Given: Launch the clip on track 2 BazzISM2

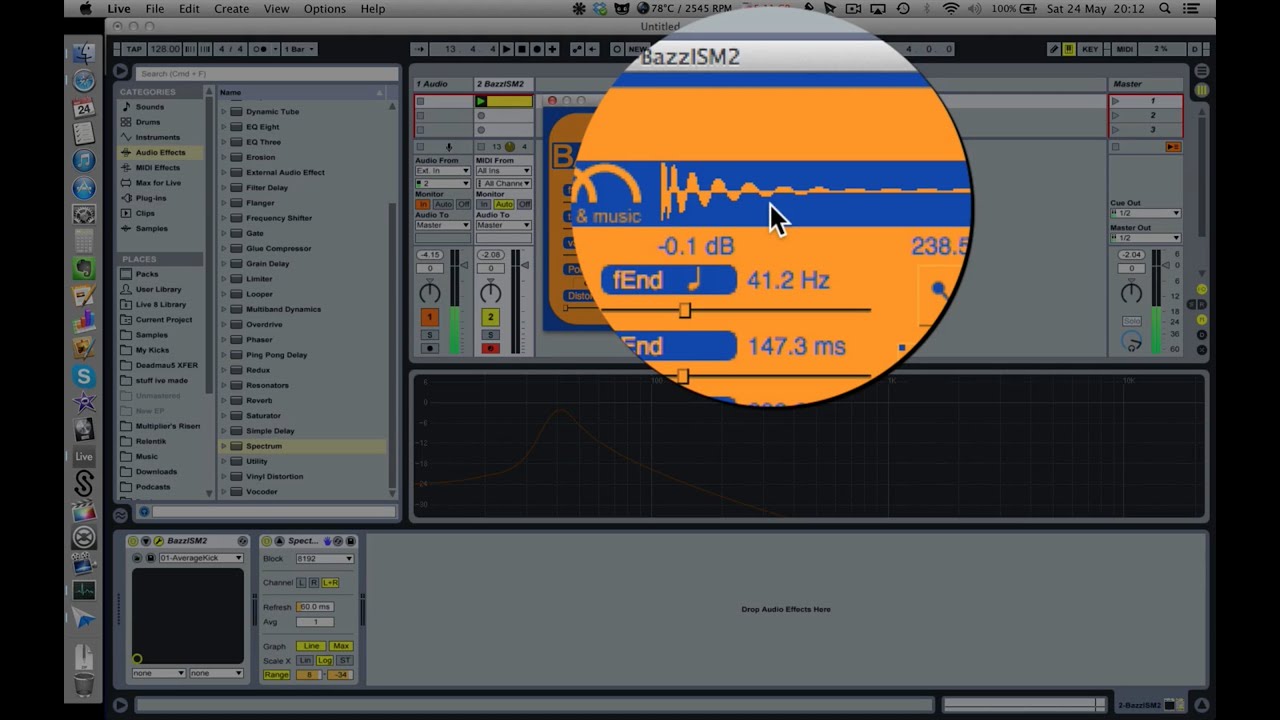Looking at the screenshot, I should (481, 101).
